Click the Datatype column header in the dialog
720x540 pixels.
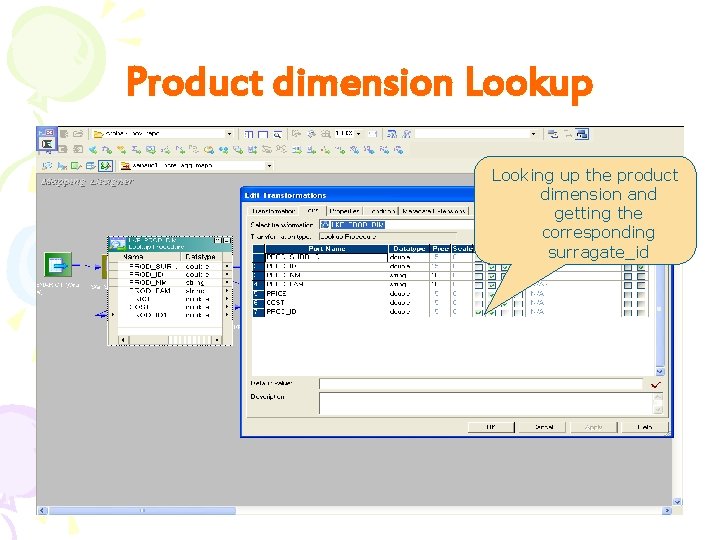coord(409,248)
